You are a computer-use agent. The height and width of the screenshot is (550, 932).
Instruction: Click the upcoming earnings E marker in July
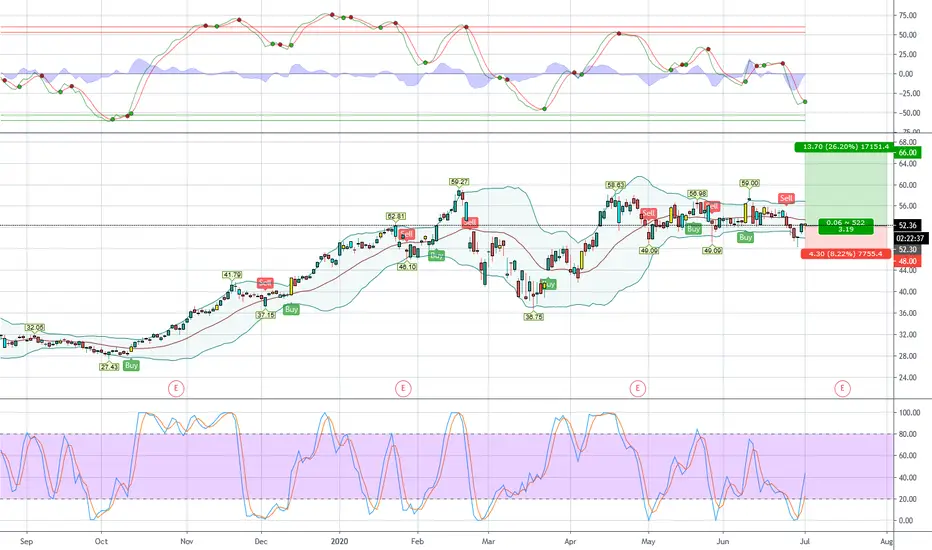click(x=842, y=389)
